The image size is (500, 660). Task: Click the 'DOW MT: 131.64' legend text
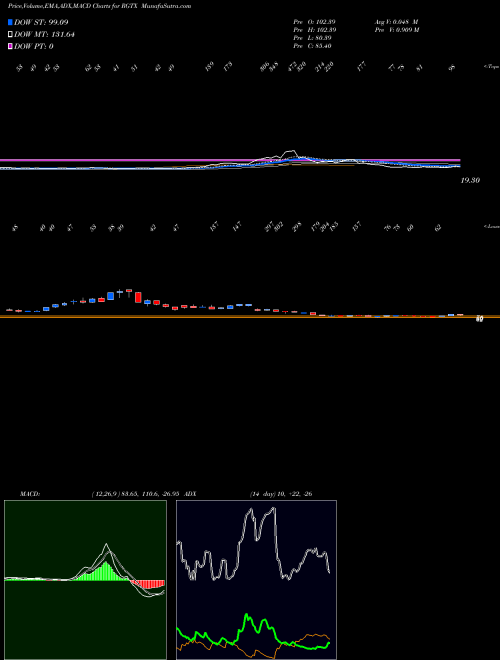(x=44, y=35)
